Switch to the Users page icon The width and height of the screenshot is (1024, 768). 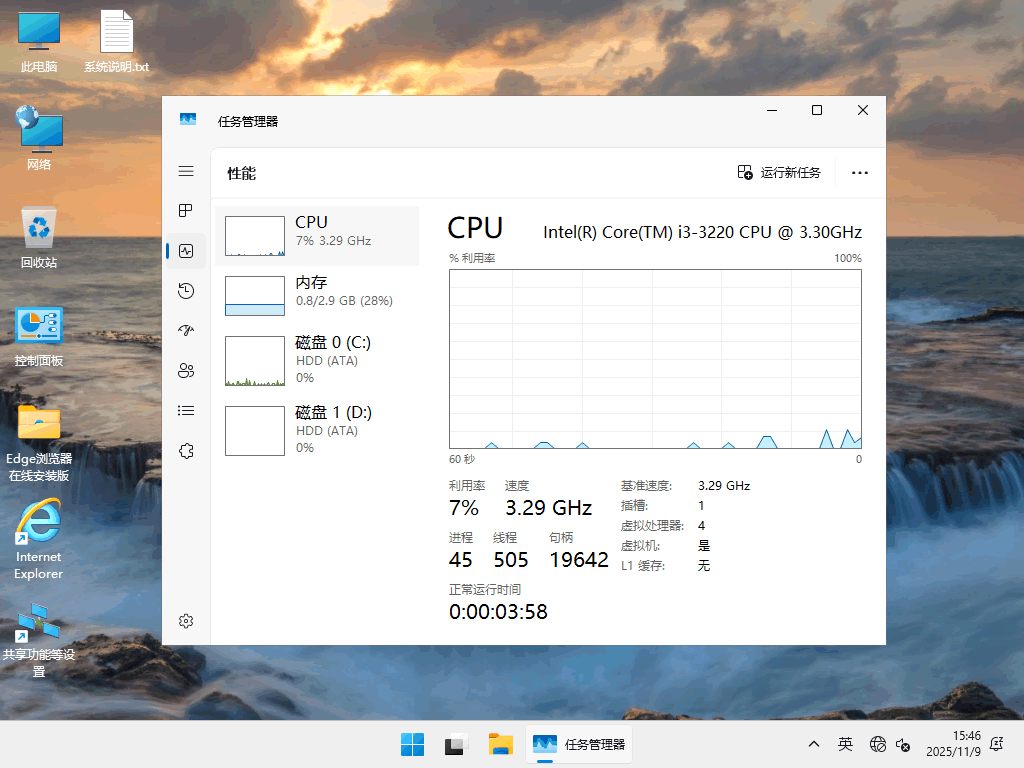click(x=186, y=371)
